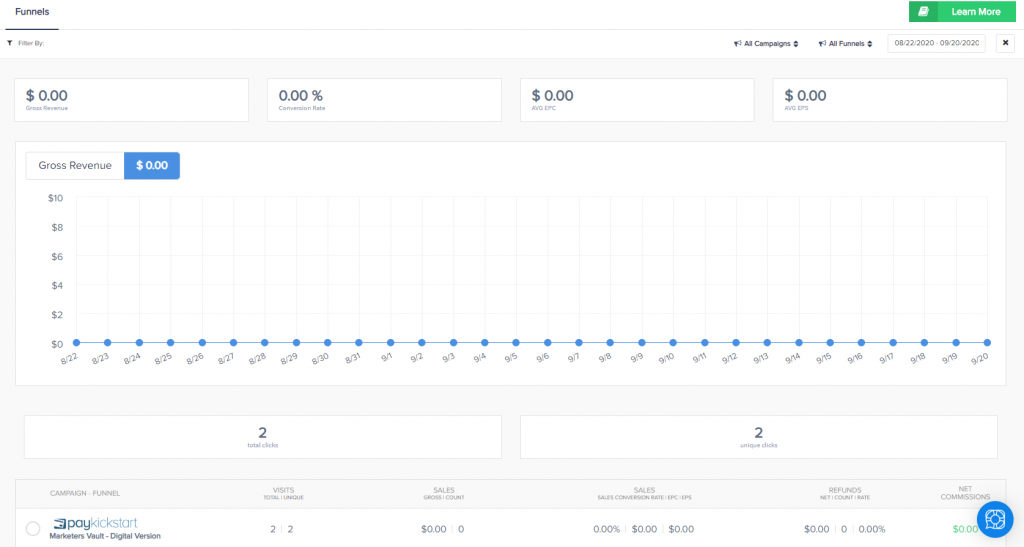Switch to the Funnels tab
Viewport: 1024px width, 547px height.
[32, 12]
